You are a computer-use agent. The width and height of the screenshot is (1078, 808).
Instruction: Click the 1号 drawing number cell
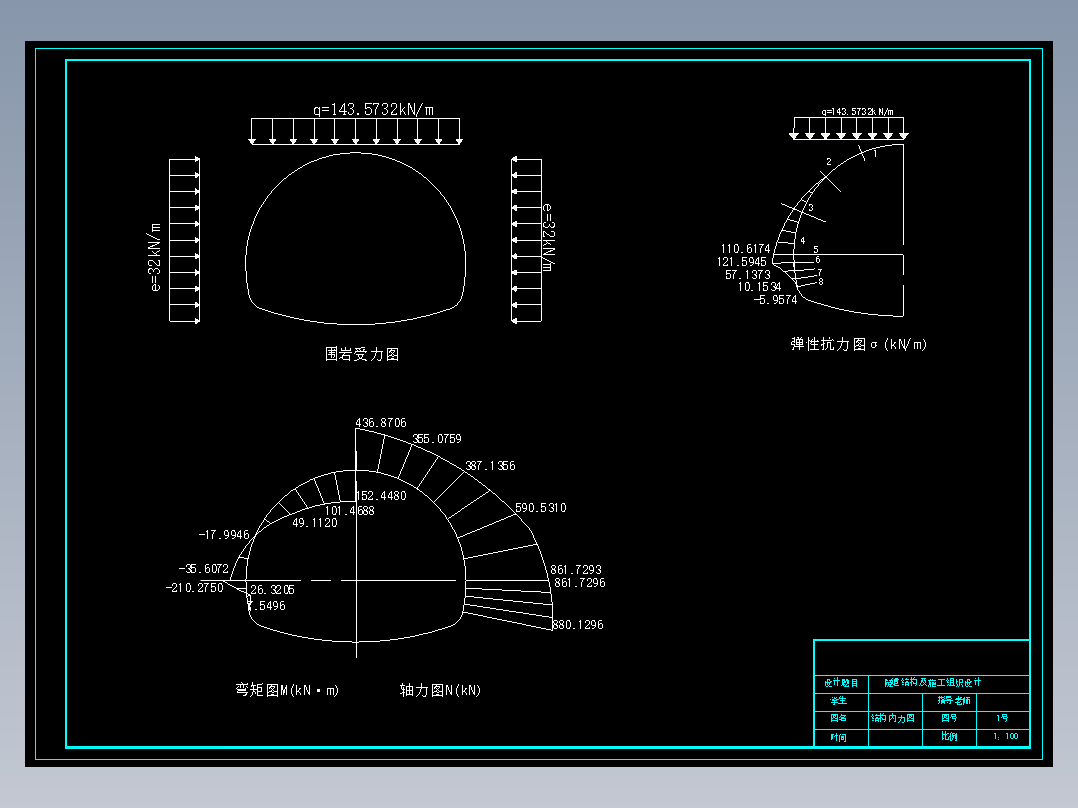pos(1003,718)
